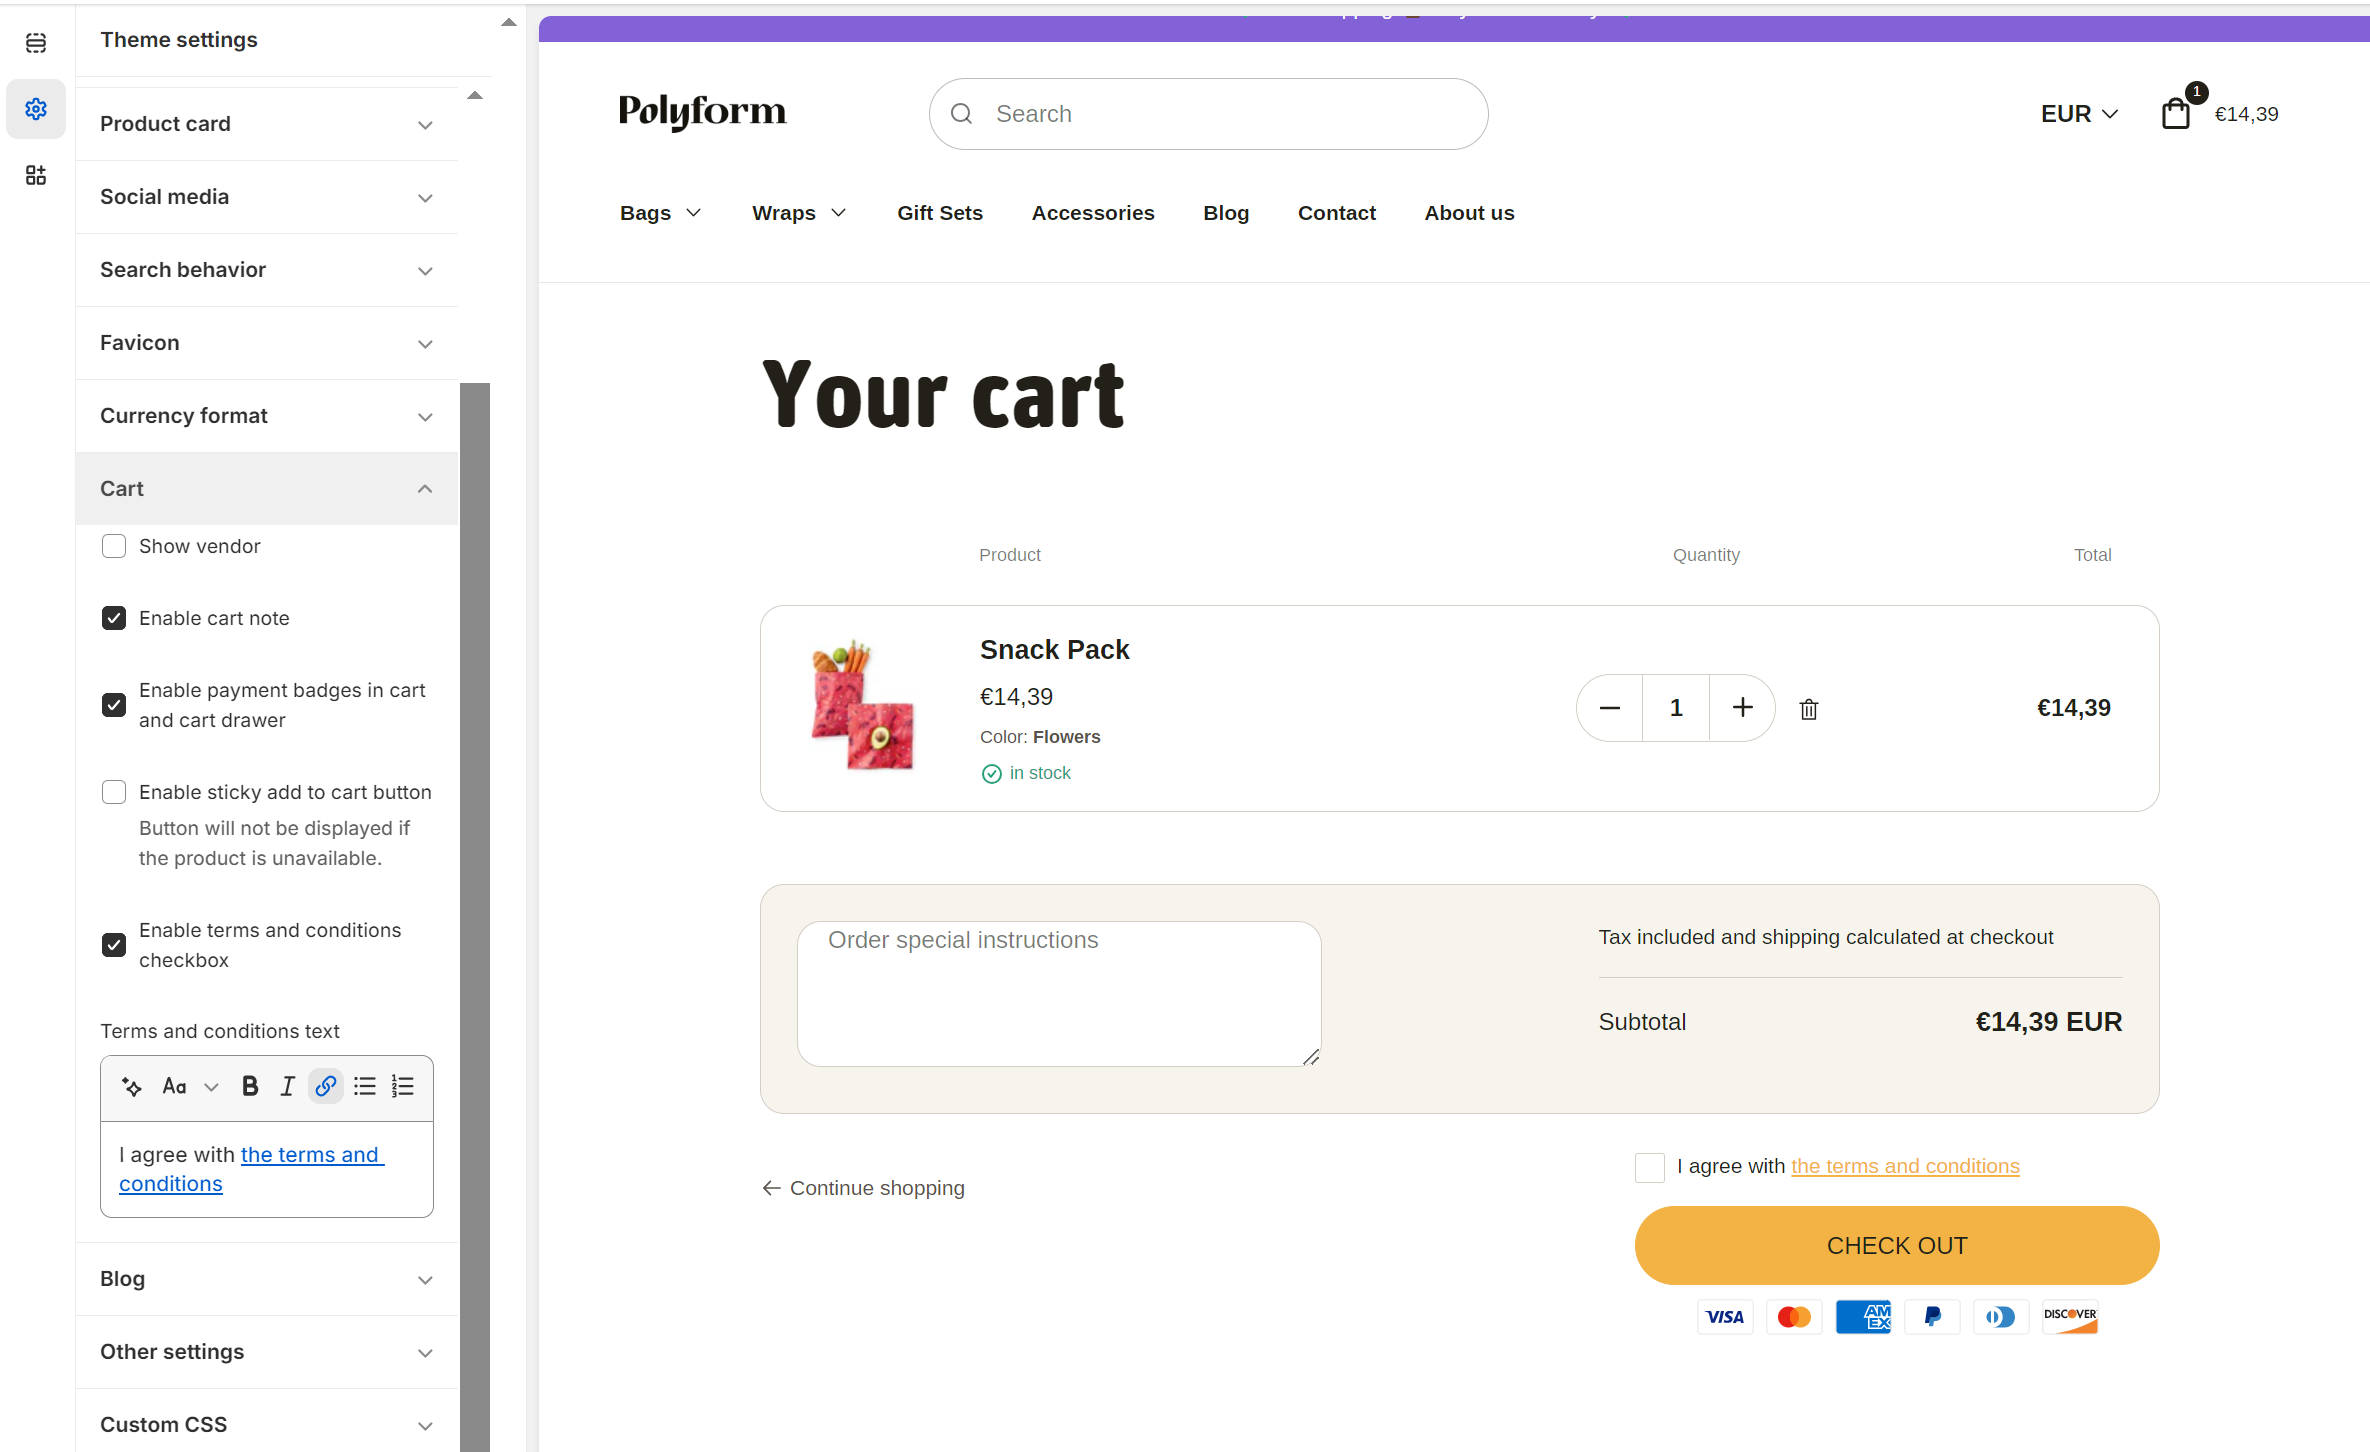Viewport: 2370px width, 1452px height.
Task: Enable sticky add to cart button
Action: click(114, 791)
